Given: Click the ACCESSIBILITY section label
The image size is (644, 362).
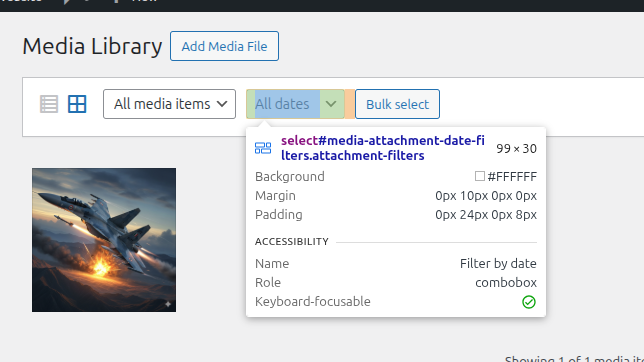Looking at the screenshot, I should 292,242.
